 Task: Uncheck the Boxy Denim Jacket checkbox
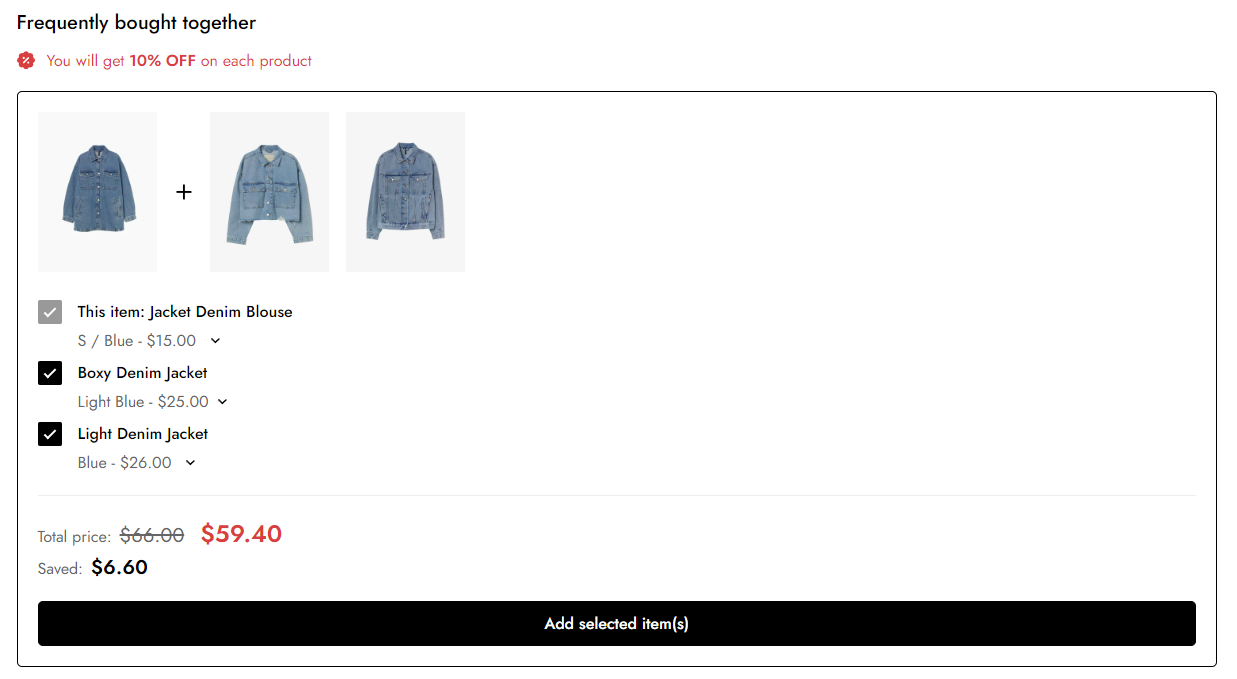[50, 373]
